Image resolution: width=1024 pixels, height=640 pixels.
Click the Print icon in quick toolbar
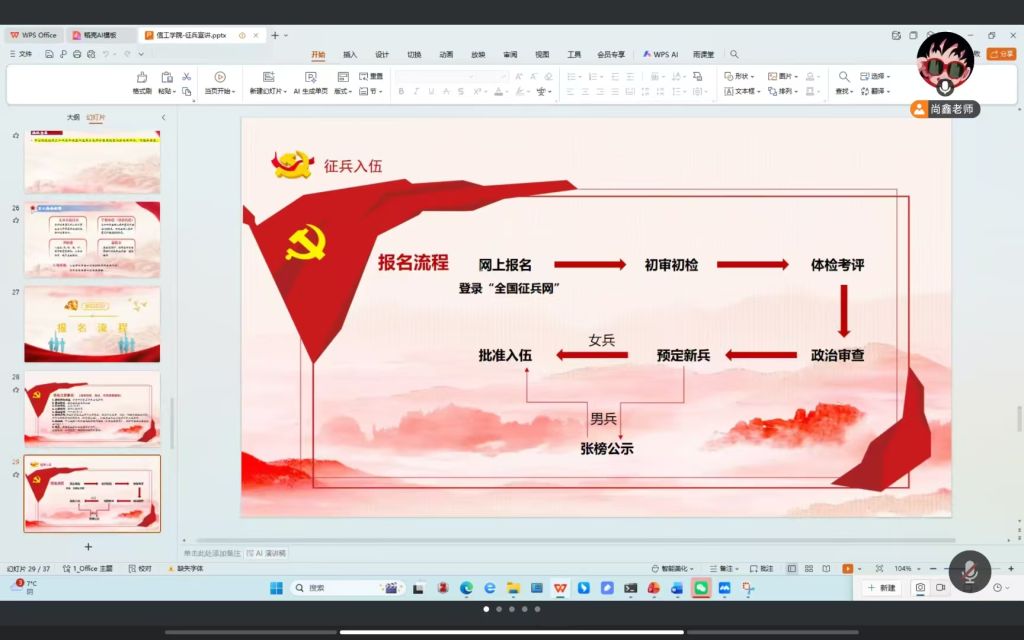tap(77, 54)
